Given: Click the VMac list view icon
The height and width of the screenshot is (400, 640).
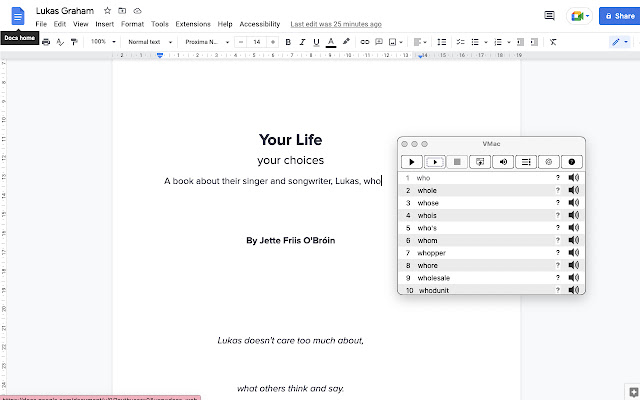Looking at the screenshot, I should coord(526,161).
